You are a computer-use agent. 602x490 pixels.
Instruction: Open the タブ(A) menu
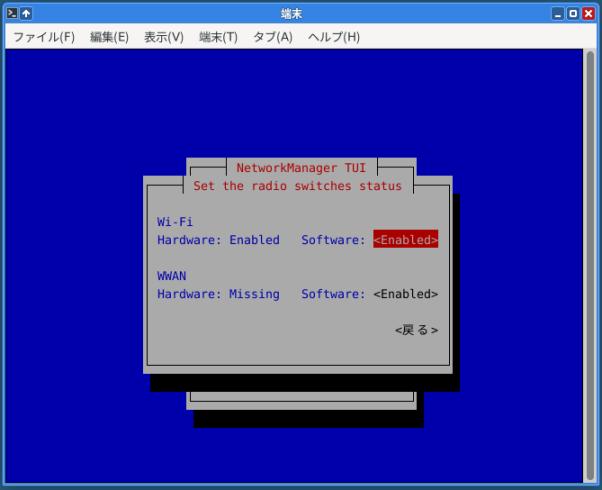273,37
